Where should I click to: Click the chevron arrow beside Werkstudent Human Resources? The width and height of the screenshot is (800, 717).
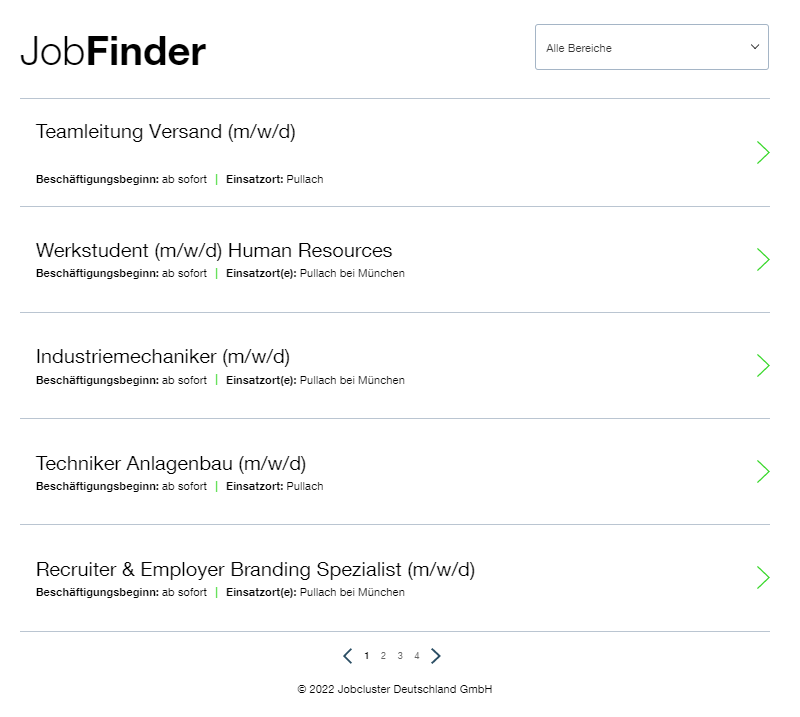[x=763, y=259]
